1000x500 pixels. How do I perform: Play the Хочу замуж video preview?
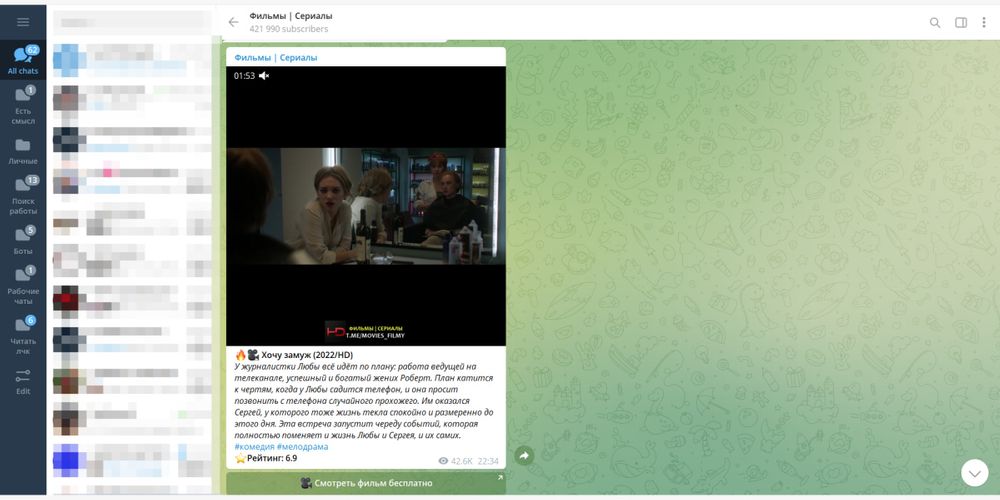click(366, 206)
